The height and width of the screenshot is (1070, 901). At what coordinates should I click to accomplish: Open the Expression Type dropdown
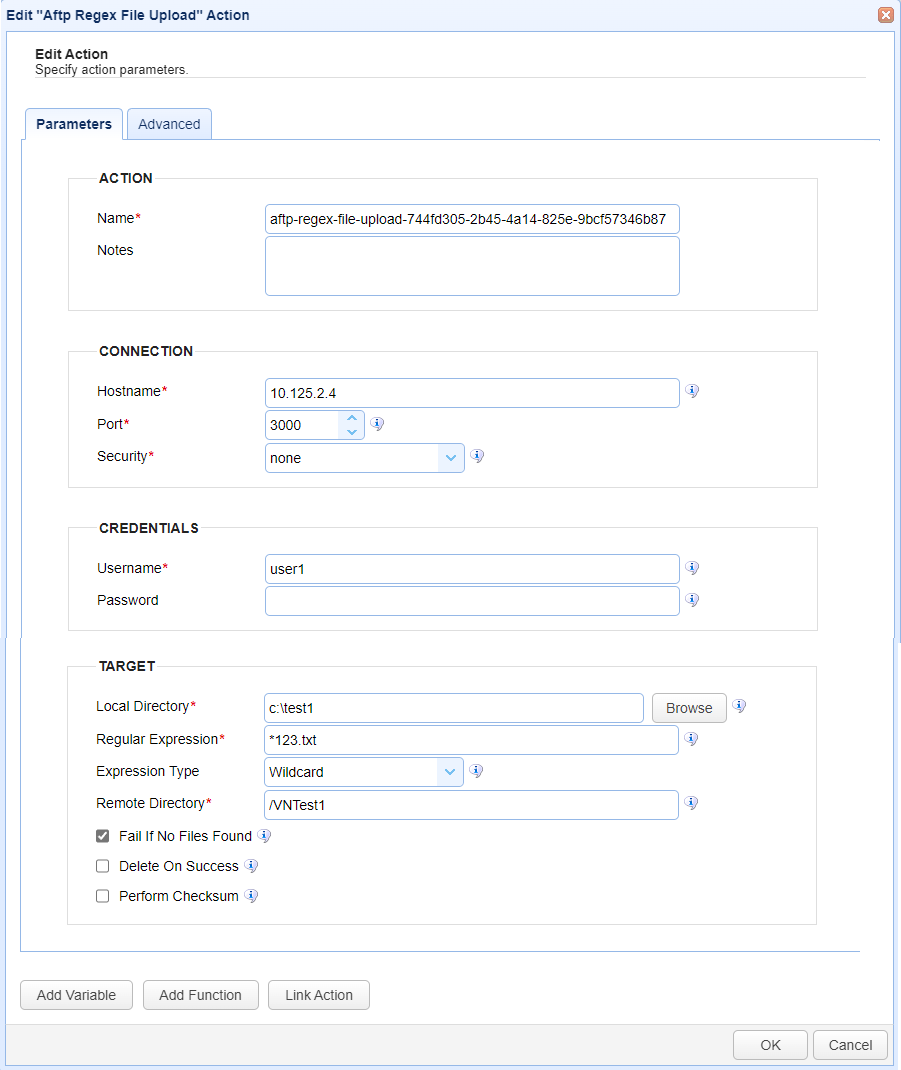coord(450,771)
